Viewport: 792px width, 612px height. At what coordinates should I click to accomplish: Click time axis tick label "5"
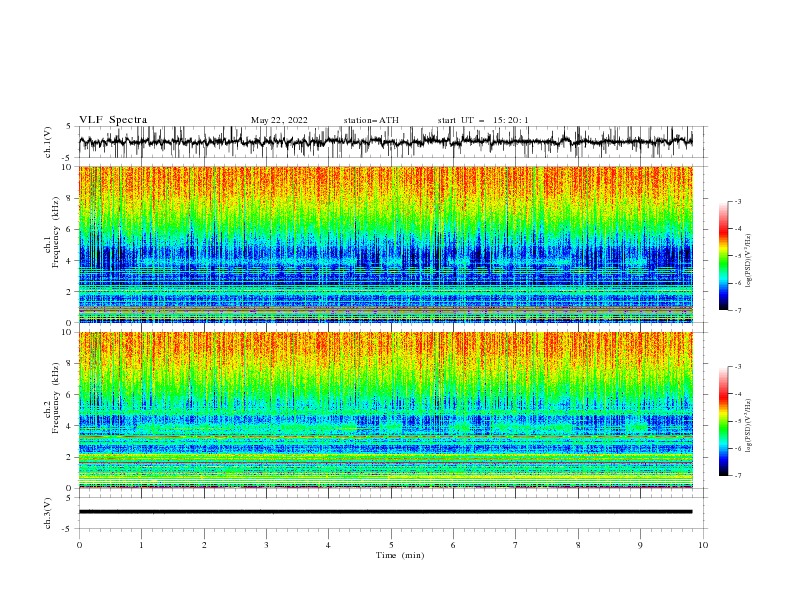click(x=391, y=545)
